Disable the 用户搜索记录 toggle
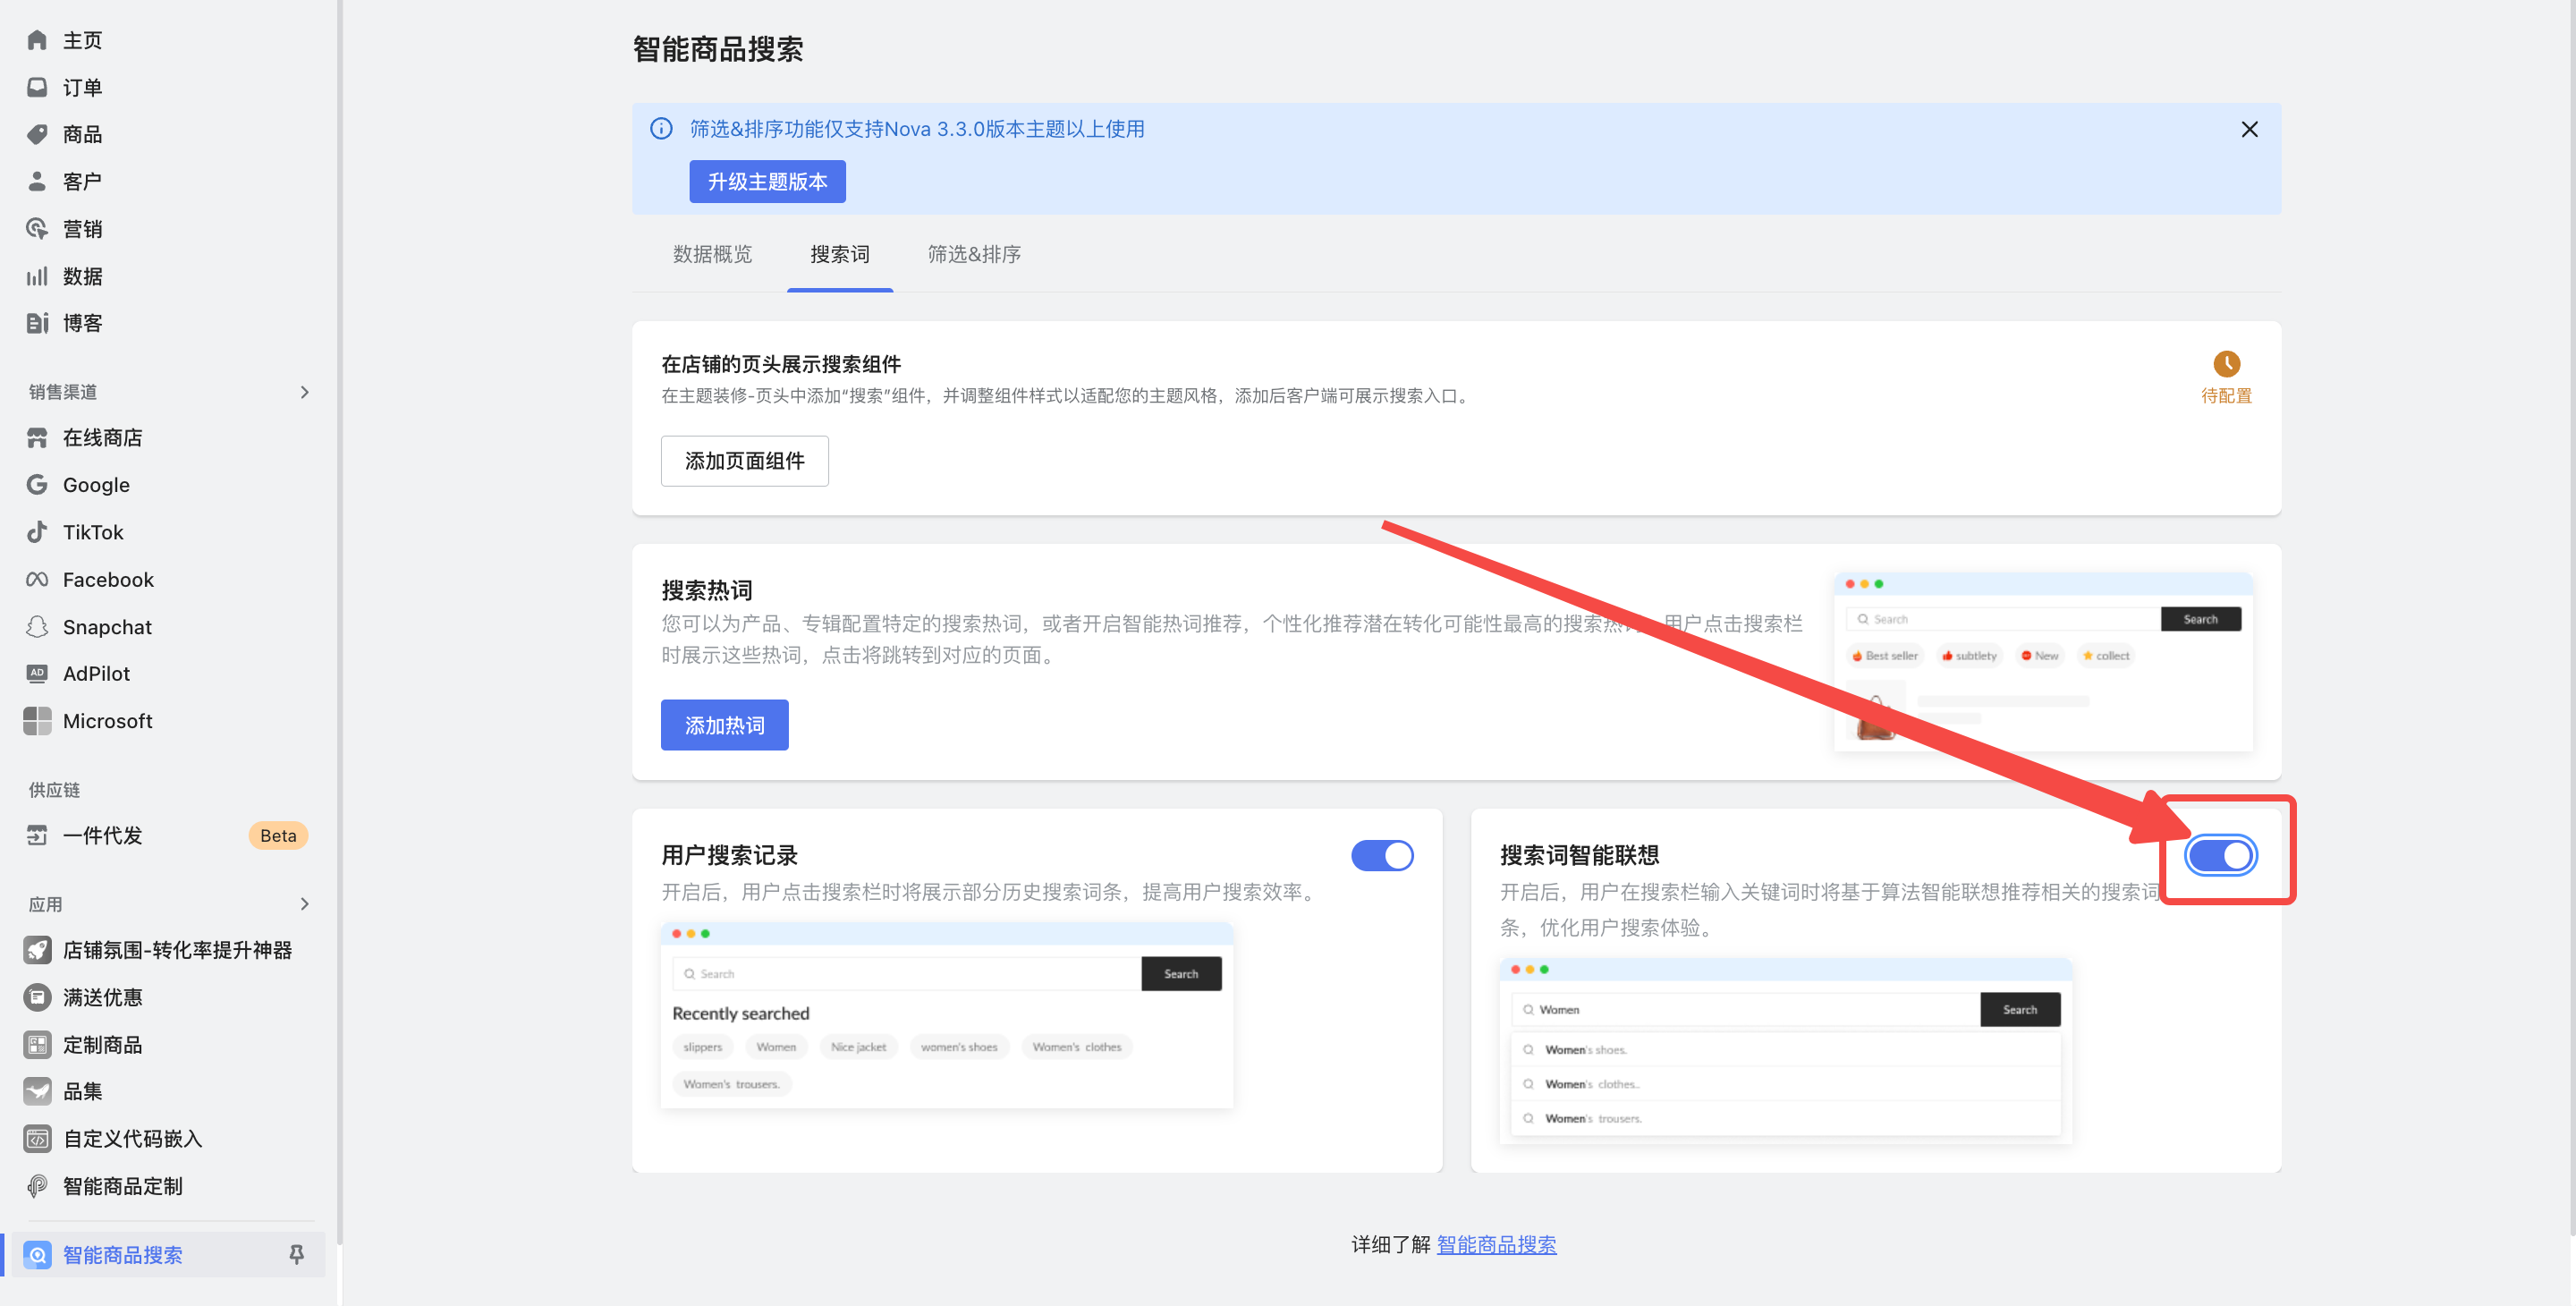 tap(1382, 856)
